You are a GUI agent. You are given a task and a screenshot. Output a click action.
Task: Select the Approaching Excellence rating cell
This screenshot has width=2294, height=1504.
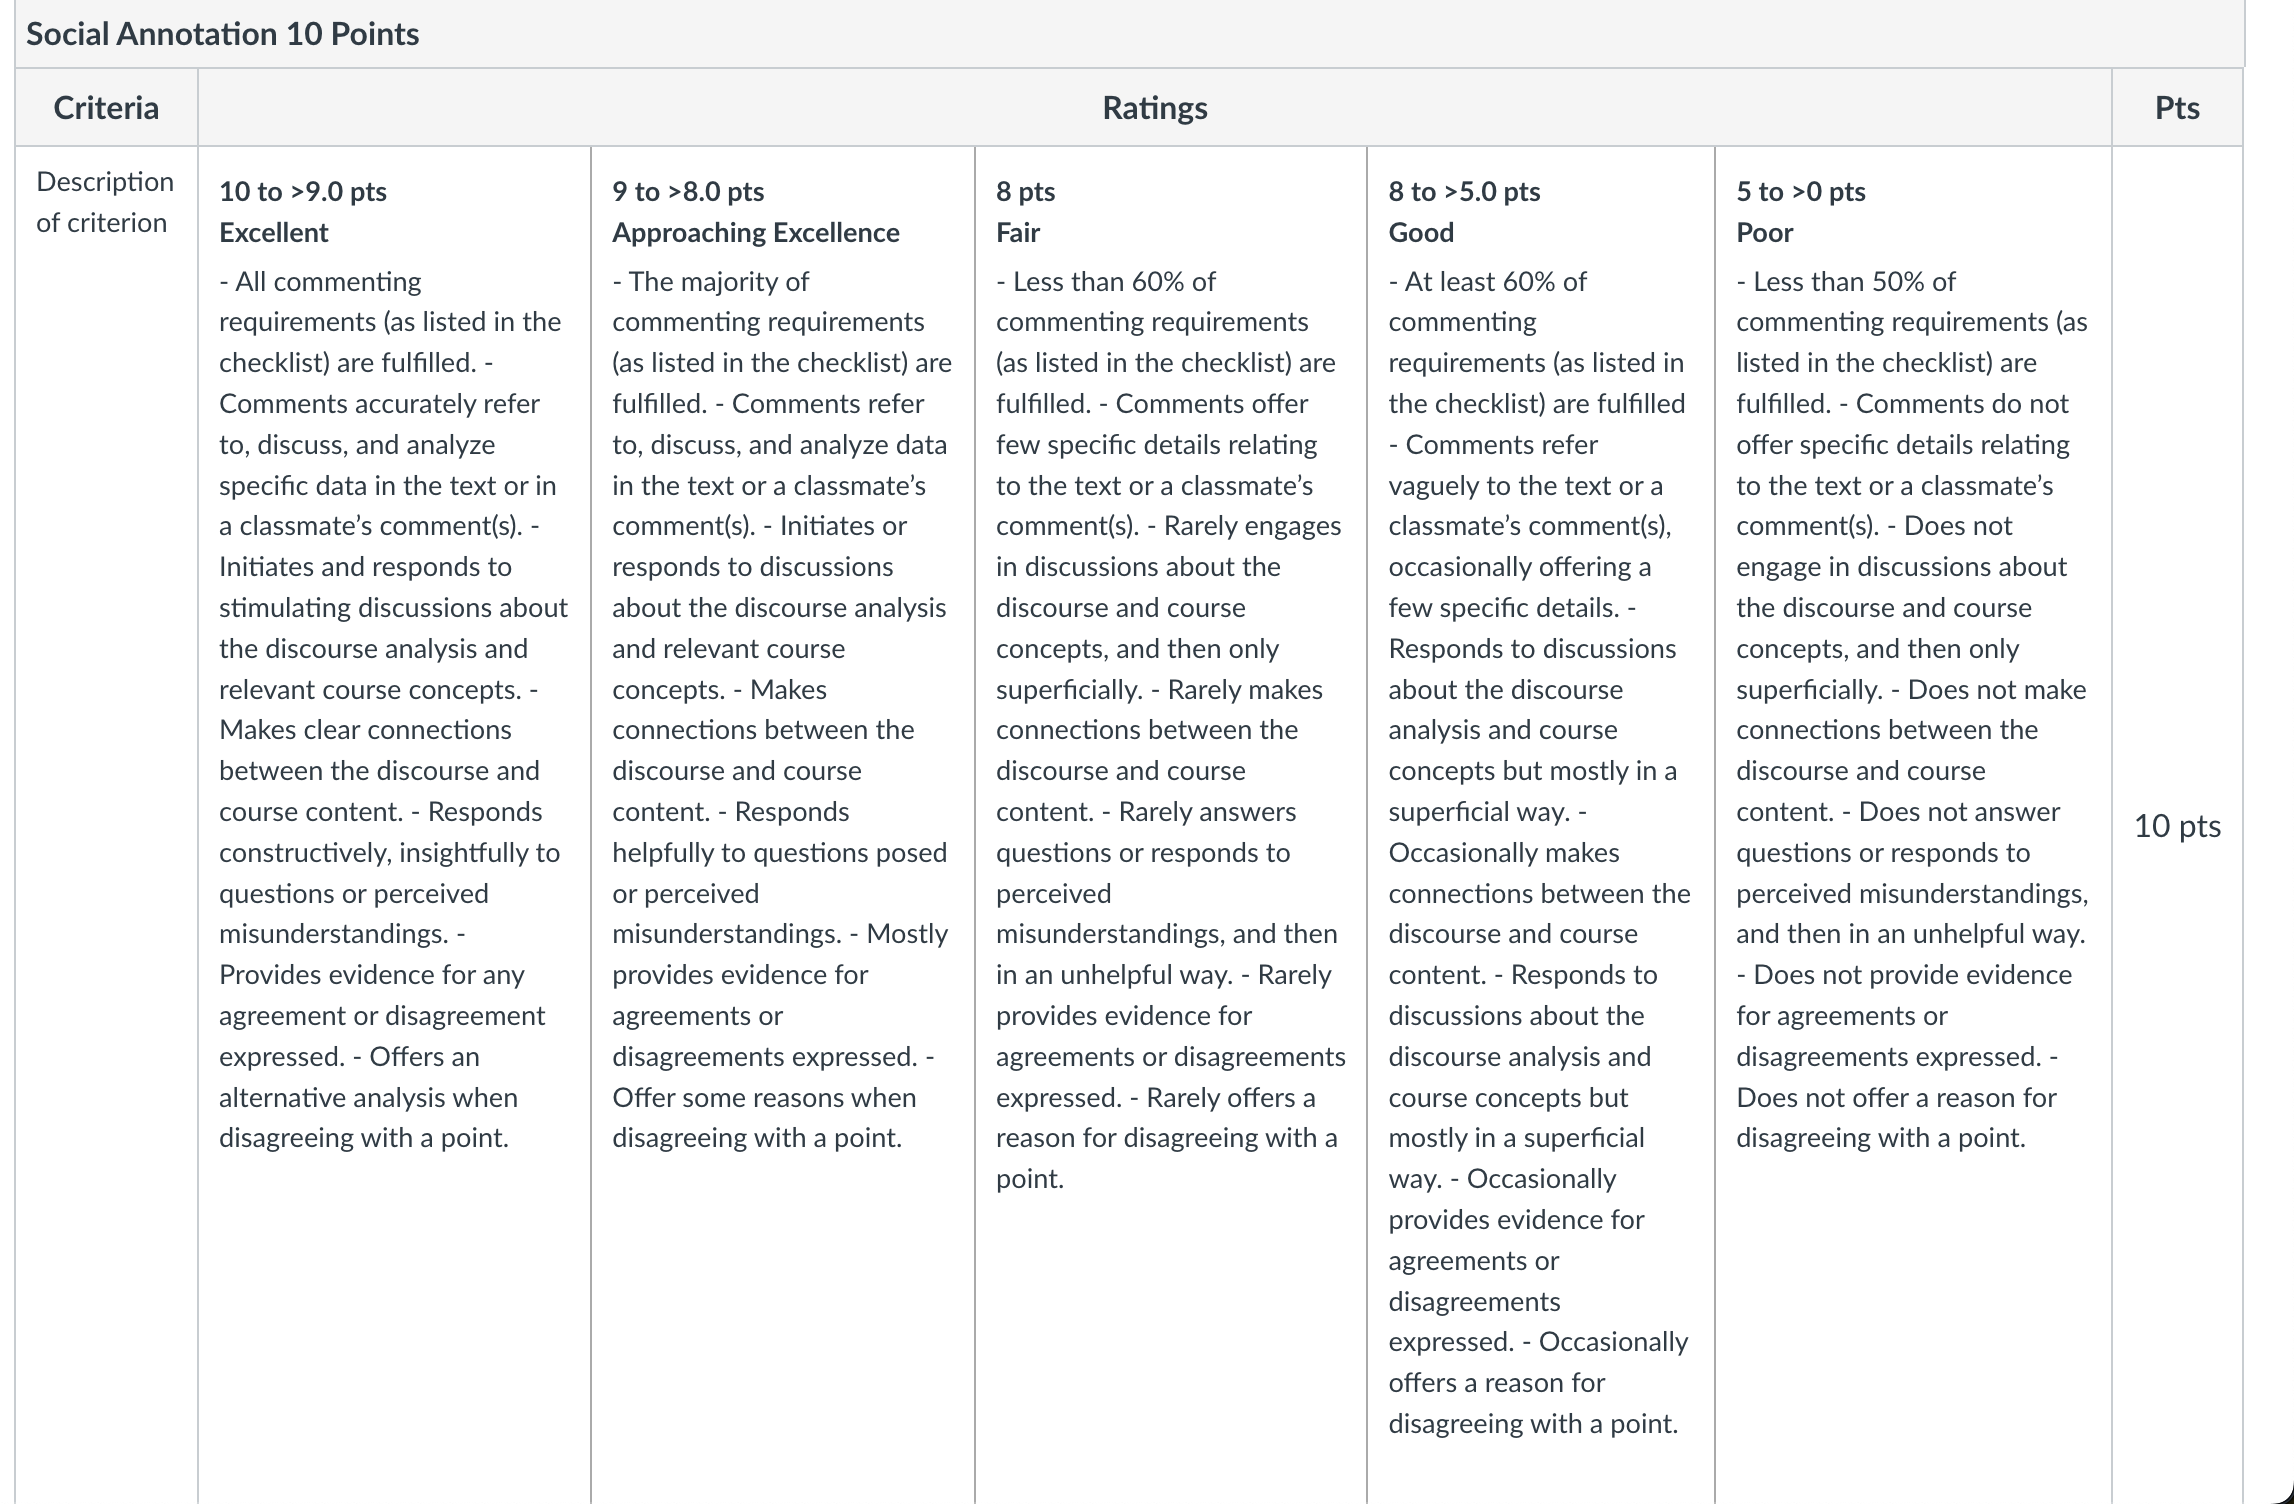[x=783, y=825]
